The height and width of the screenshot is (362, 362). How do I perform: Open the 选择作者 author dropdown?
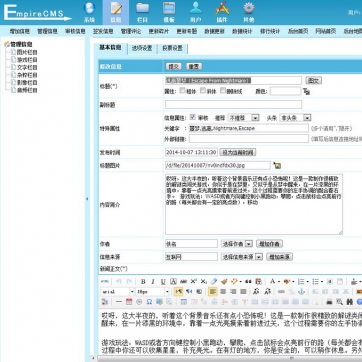[237, 244]
